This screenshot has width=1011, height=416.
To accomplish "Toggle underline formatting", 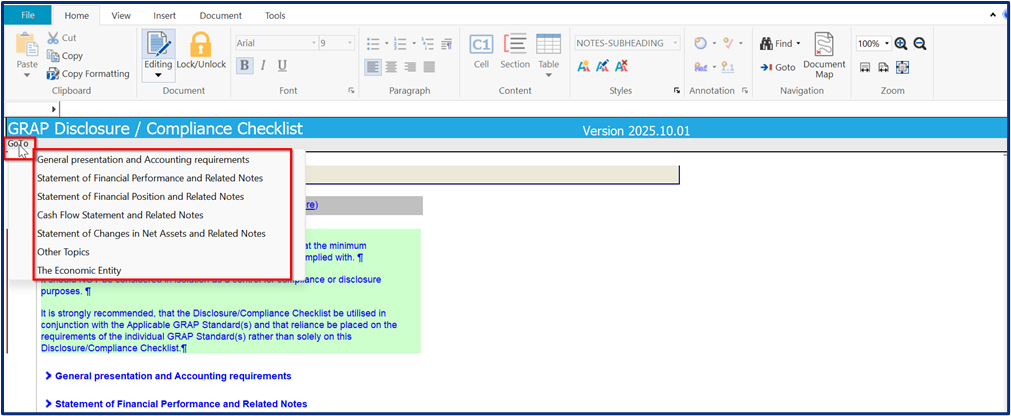I will 282,65.
